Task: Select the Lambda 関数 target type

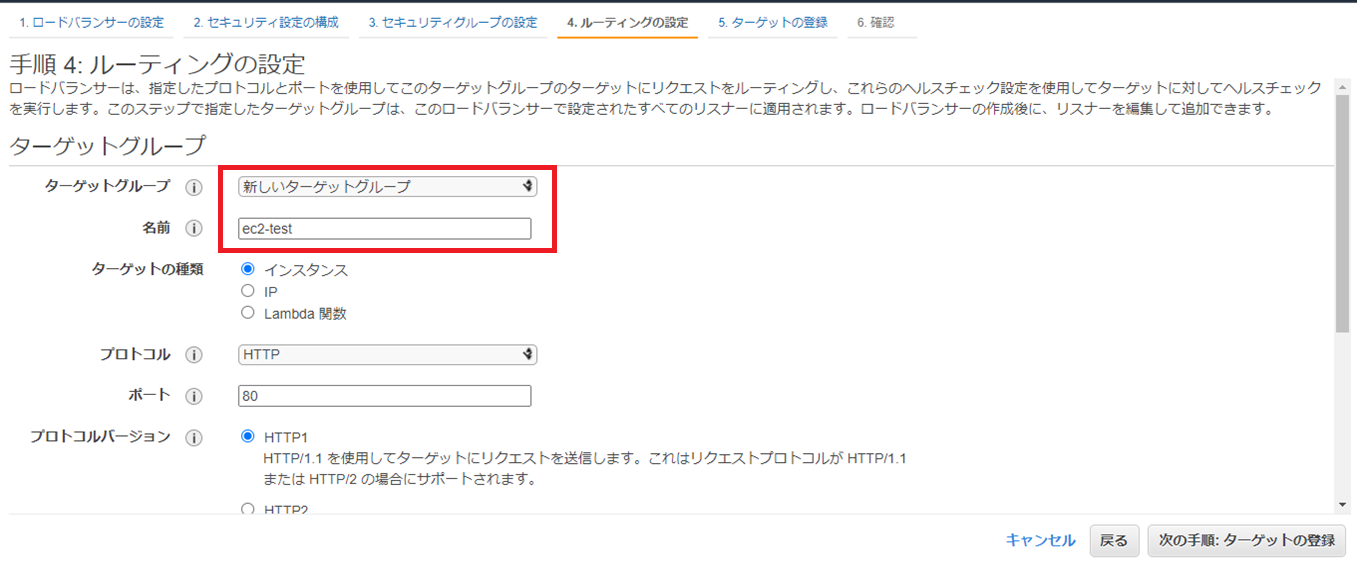Action: [248, 312]
